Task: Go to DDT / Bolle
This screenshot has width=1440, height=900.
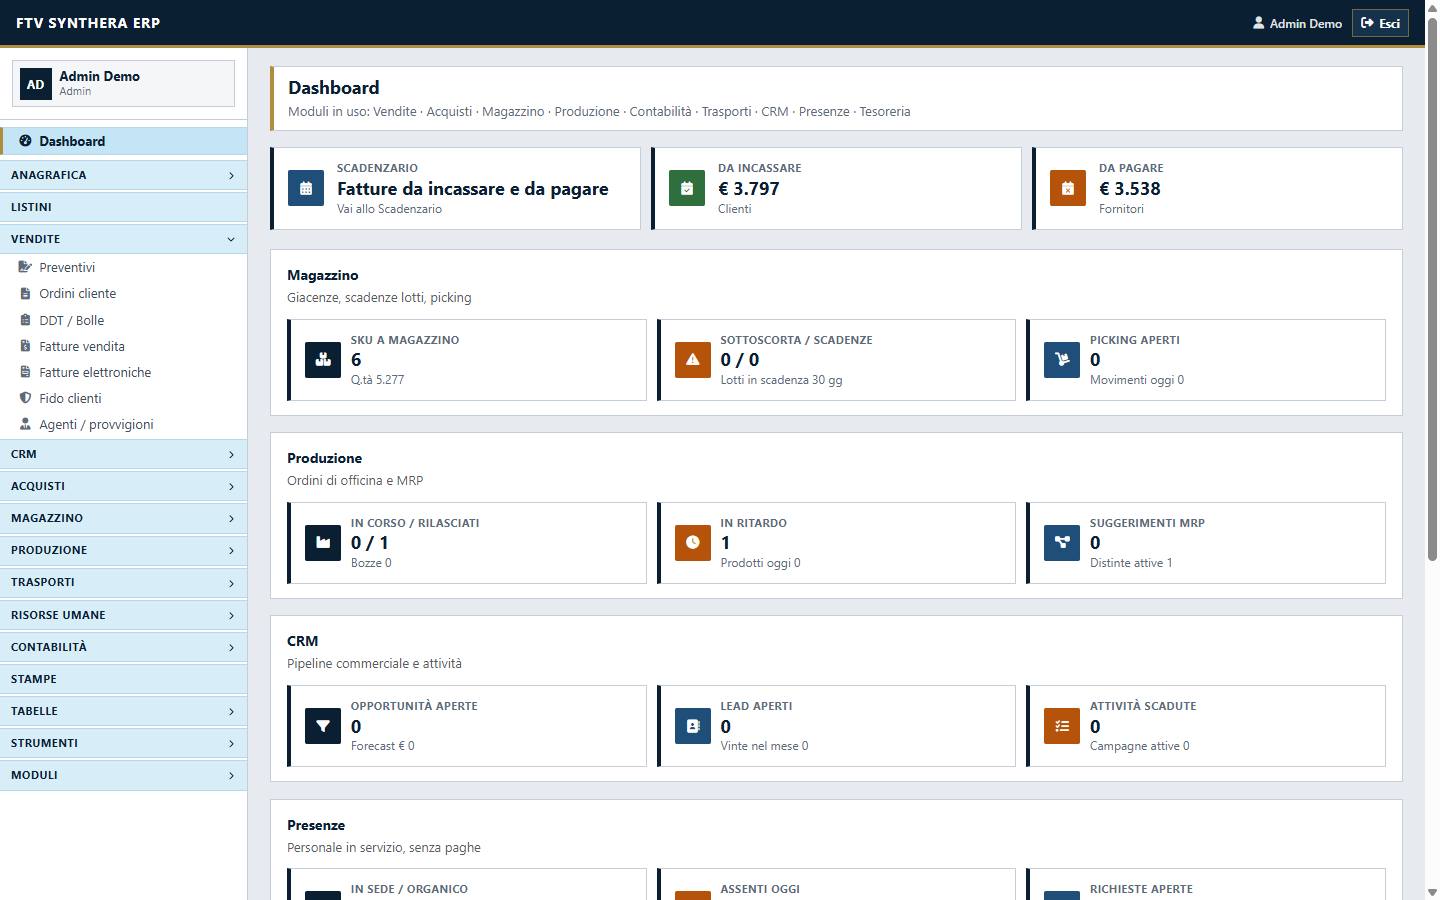Action: tap(123, 320)
